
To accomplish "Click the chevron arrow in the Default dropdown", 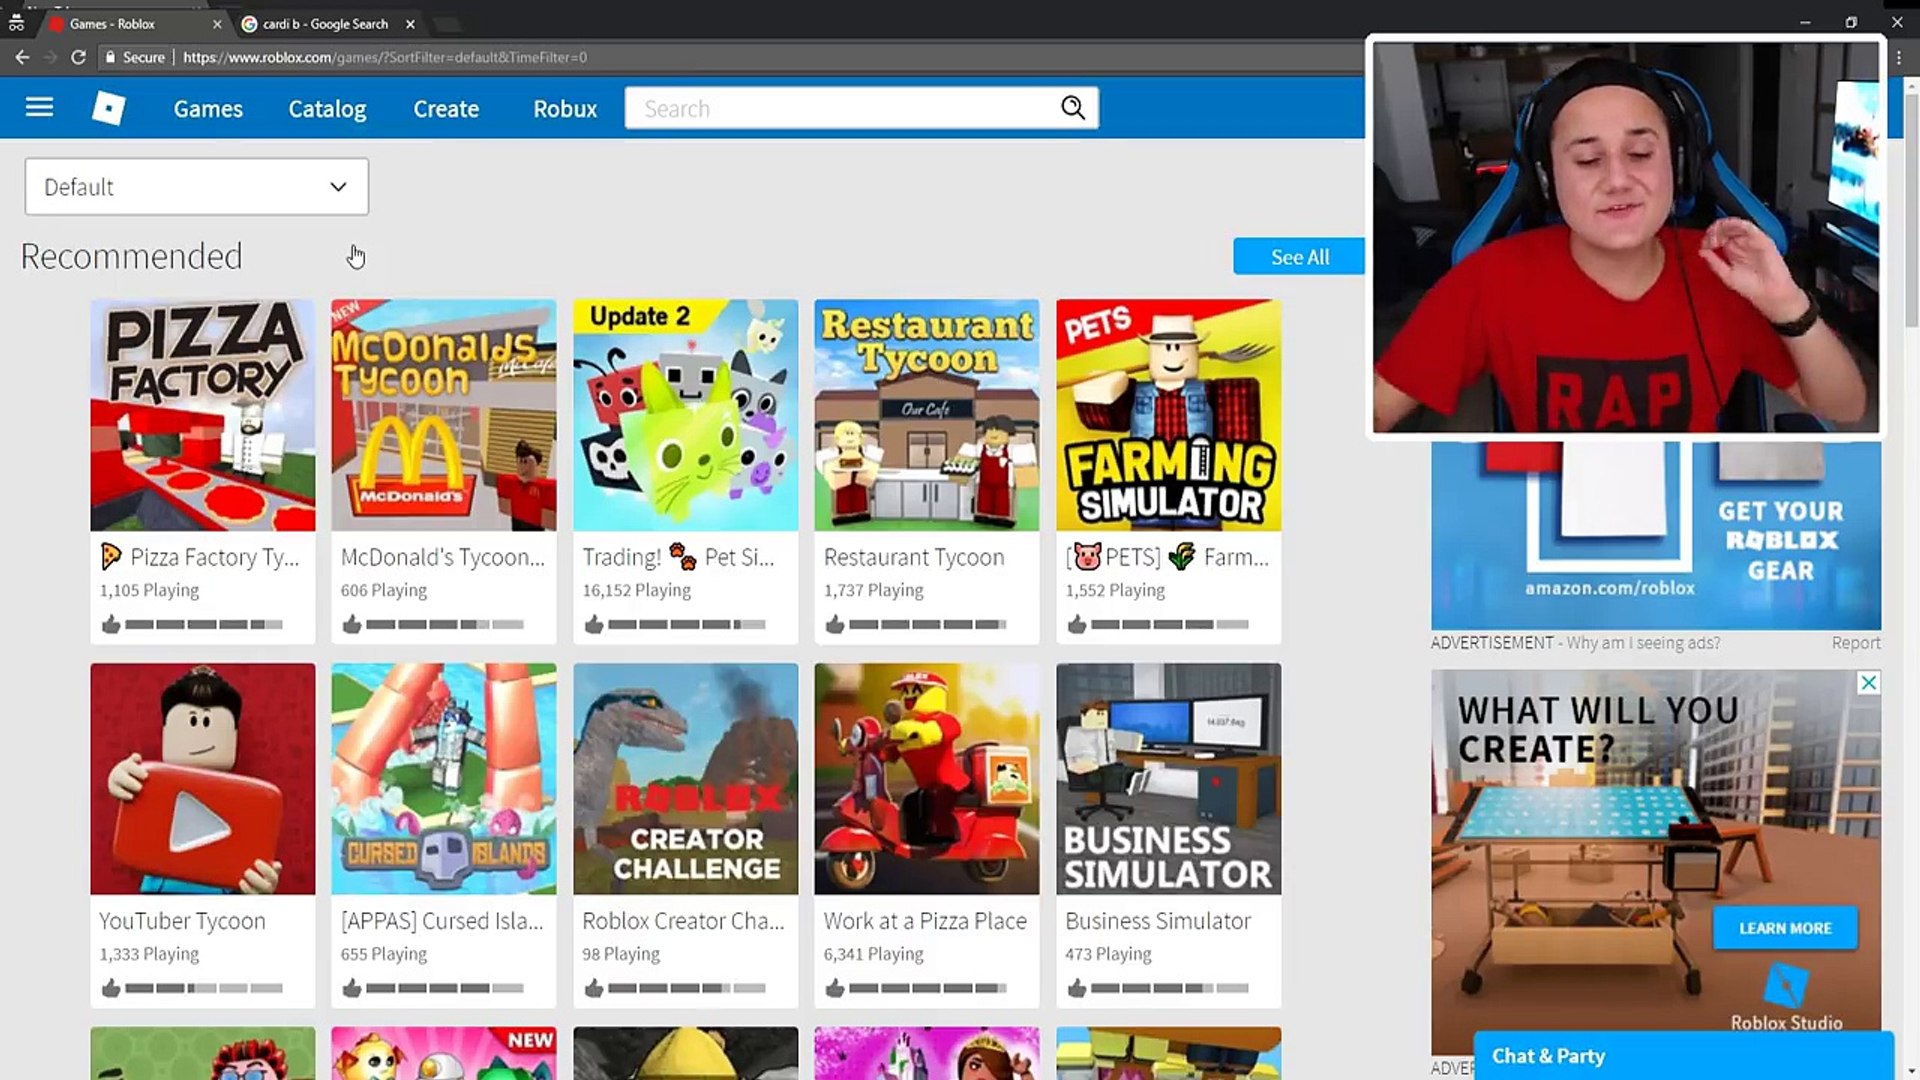I will [x=338, y=187].
